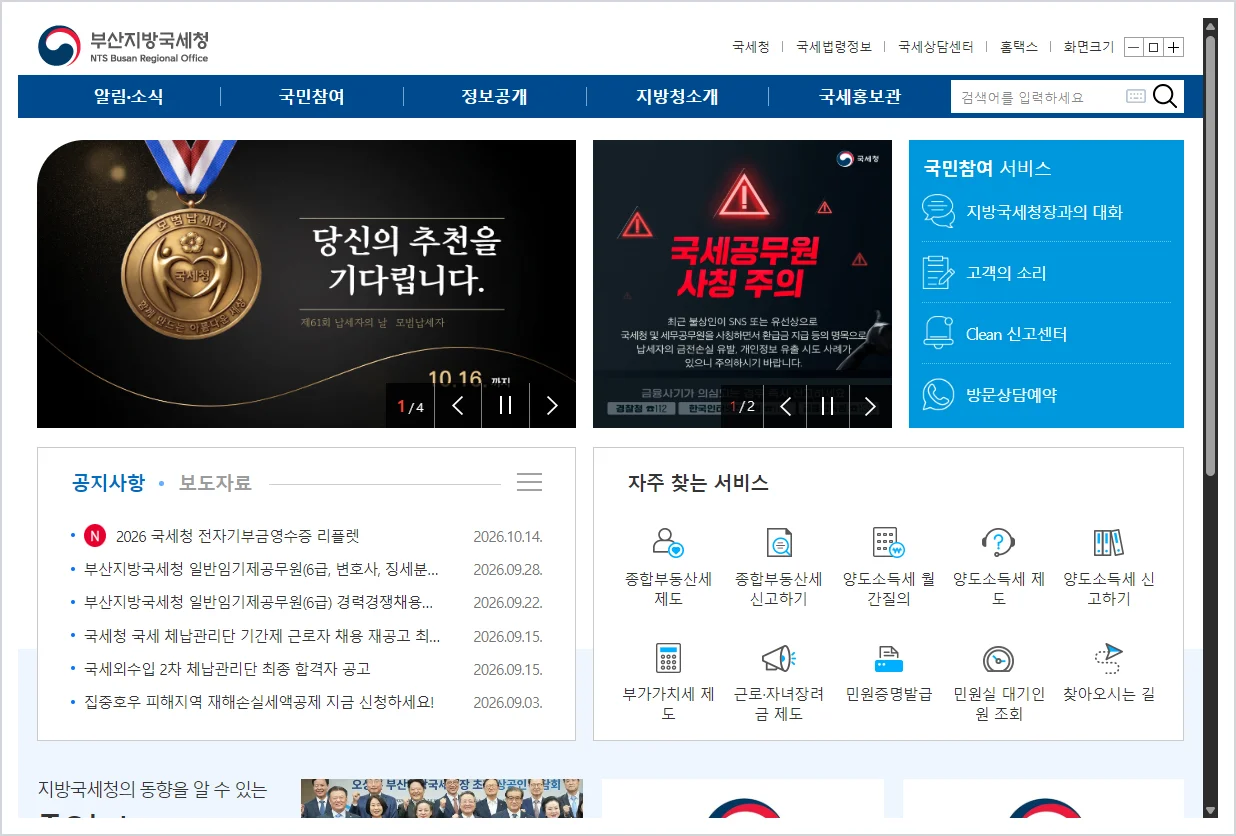
Task: Open 부가가치세 제도 calculator icon
Action: 668,658
